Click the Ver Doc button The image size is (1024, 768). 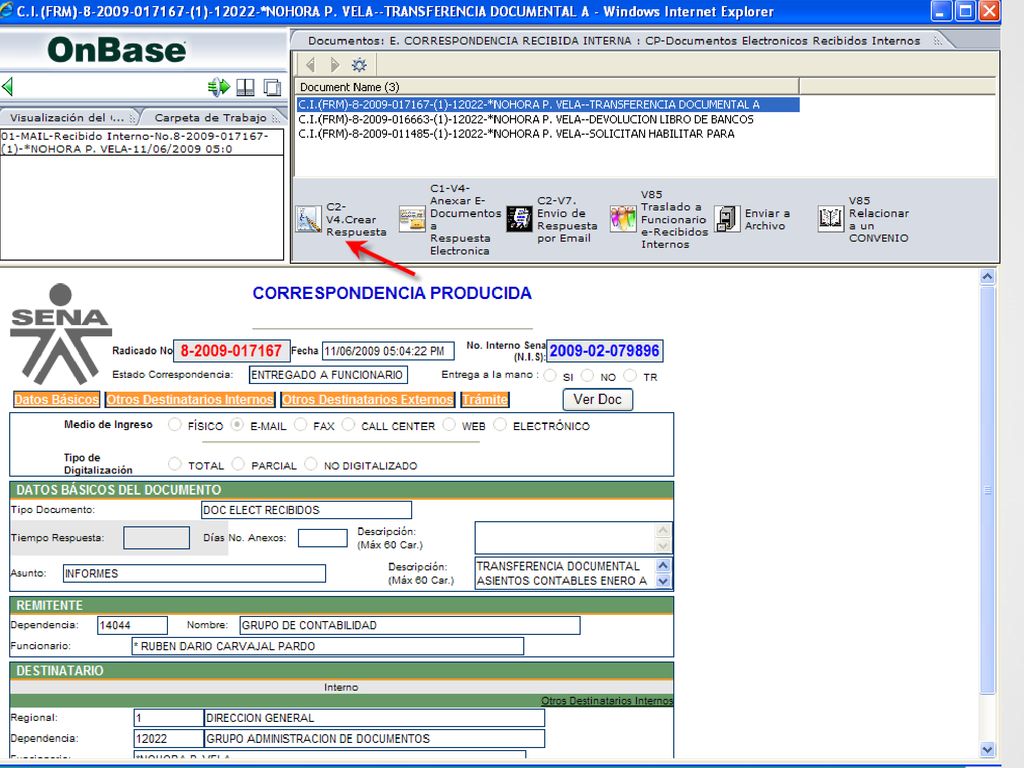pos(598,399)
